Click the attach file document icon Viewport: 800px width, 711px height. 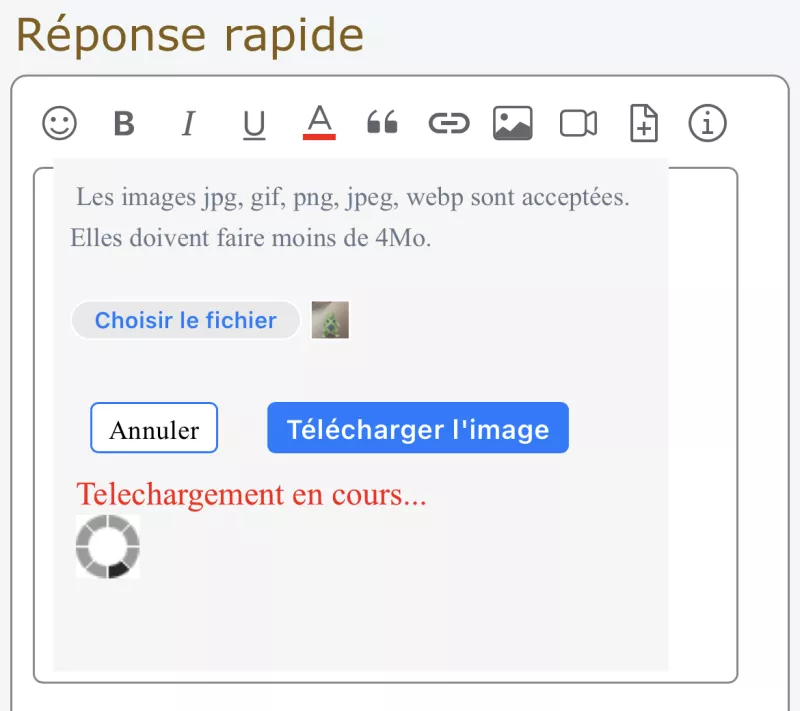click(x=643, y=123)
